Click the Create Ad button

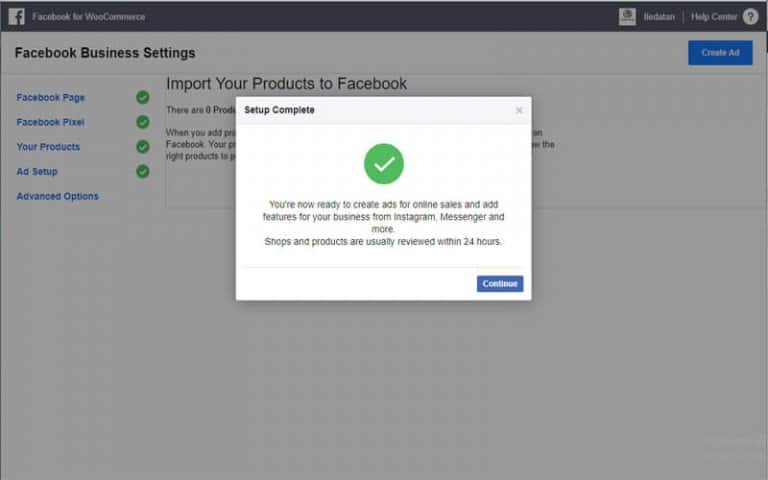pyautogui.click(x=720, y=53)
